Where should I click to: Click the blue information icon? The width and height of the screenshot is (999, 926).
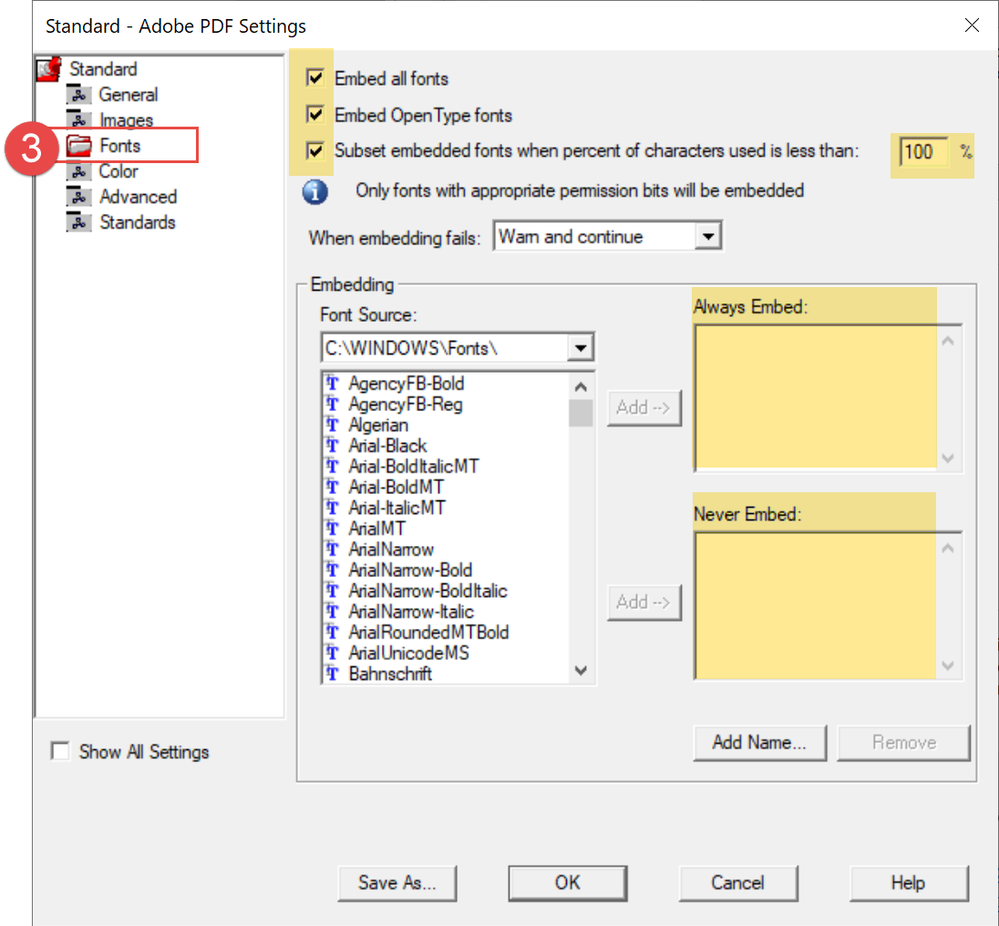click(x=315, y=191)
